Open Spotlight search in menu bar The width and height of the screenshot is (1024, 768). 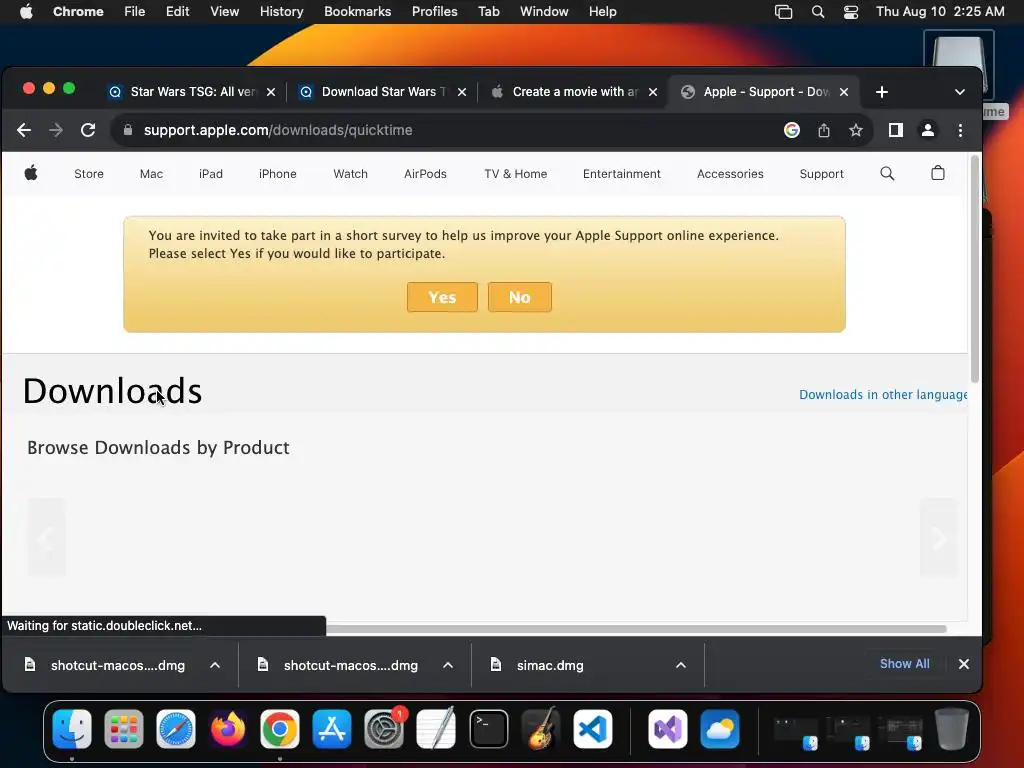pos(817,12)
